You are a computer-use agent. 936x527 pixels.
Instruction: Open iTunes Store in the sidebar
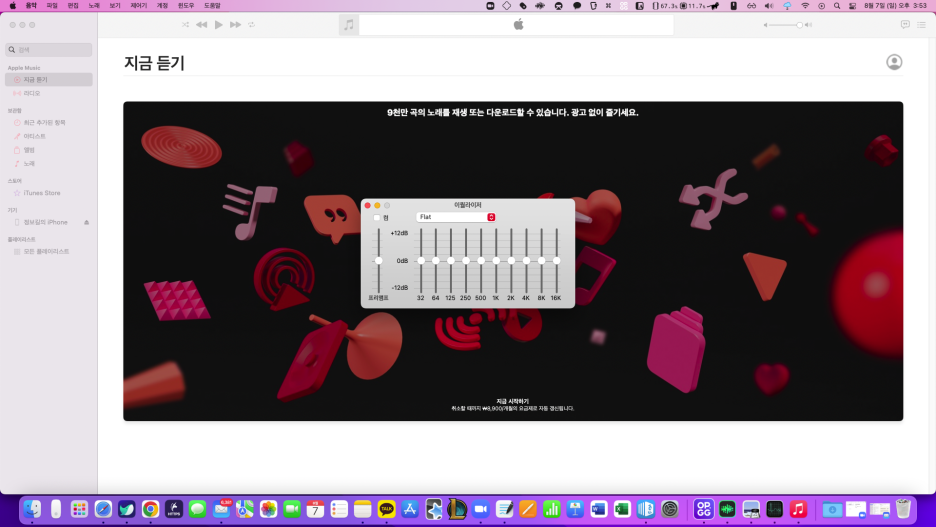(x=49, y=193)
